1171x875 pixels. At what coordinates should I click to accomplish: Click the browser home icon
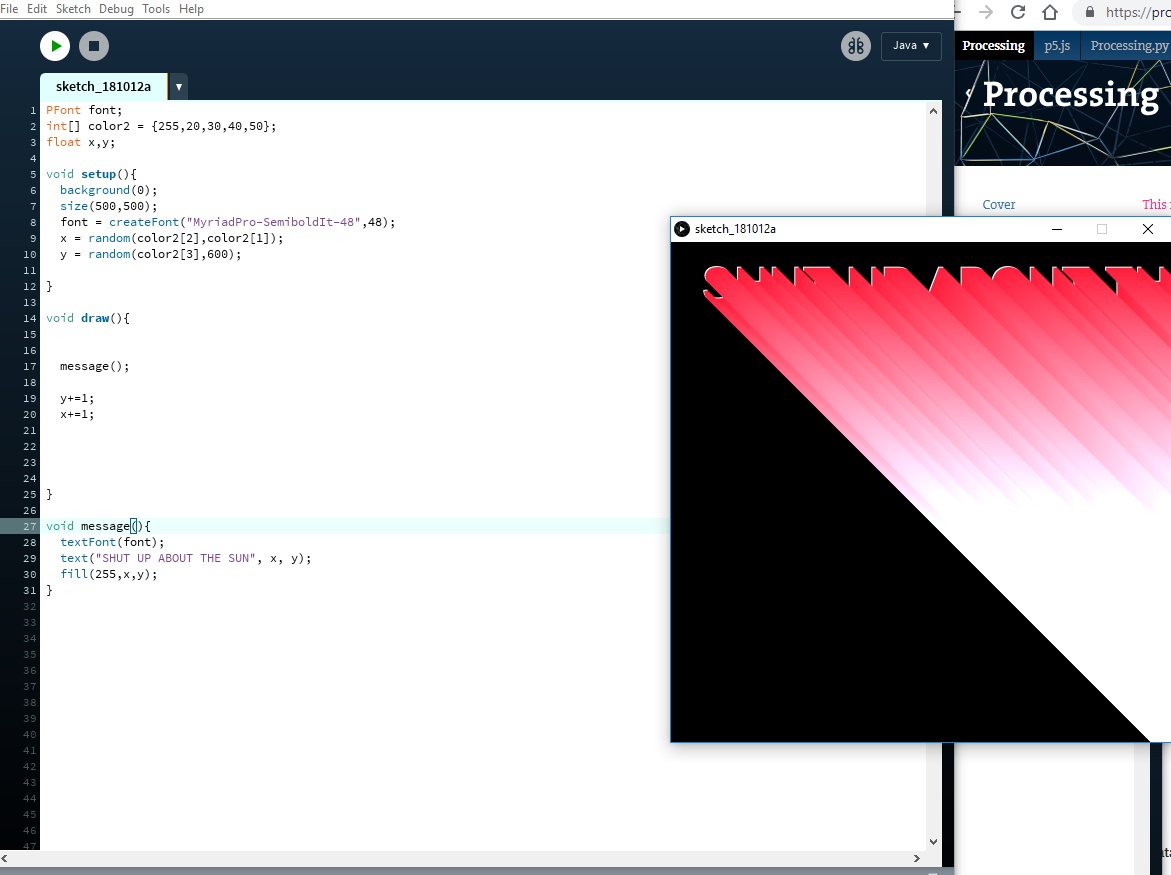(x=1050, y=12)
